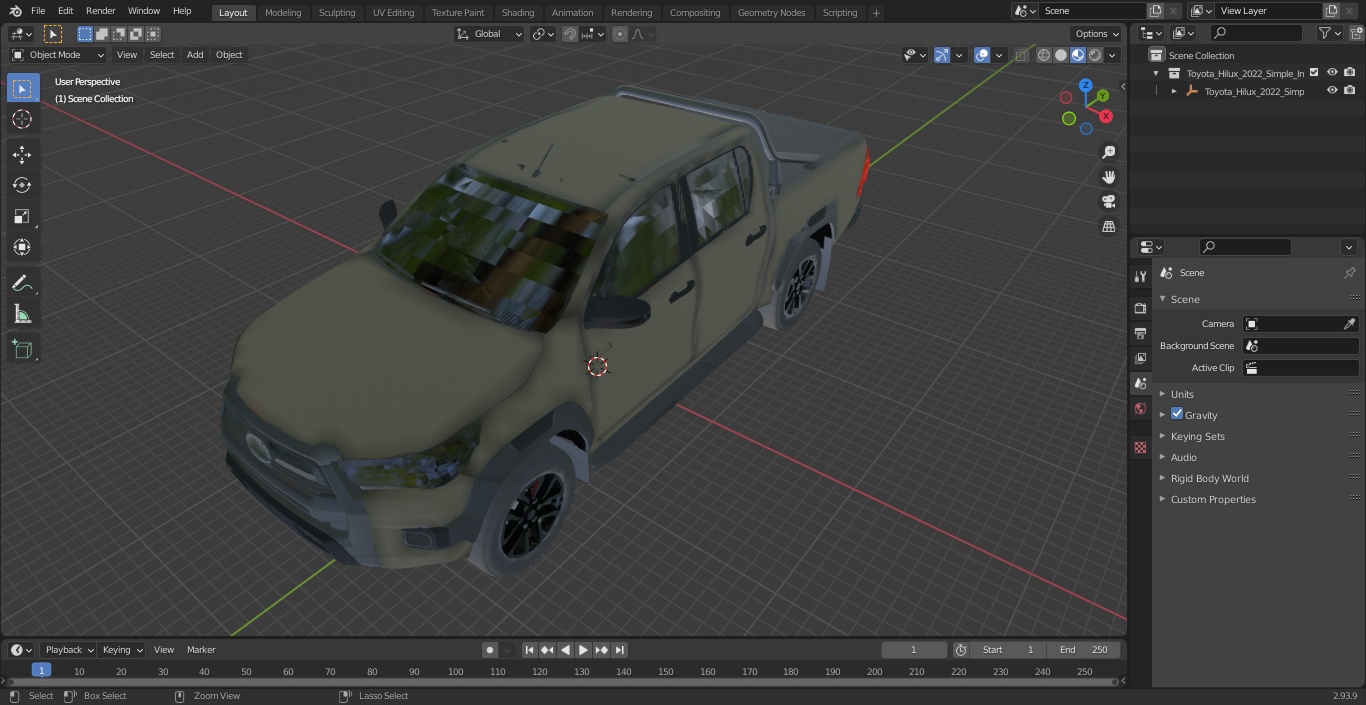This screenshot has height=705, width=1366.
Task: Open the World properties tab
Action: pyautogui.click(x=1140, y=409)
